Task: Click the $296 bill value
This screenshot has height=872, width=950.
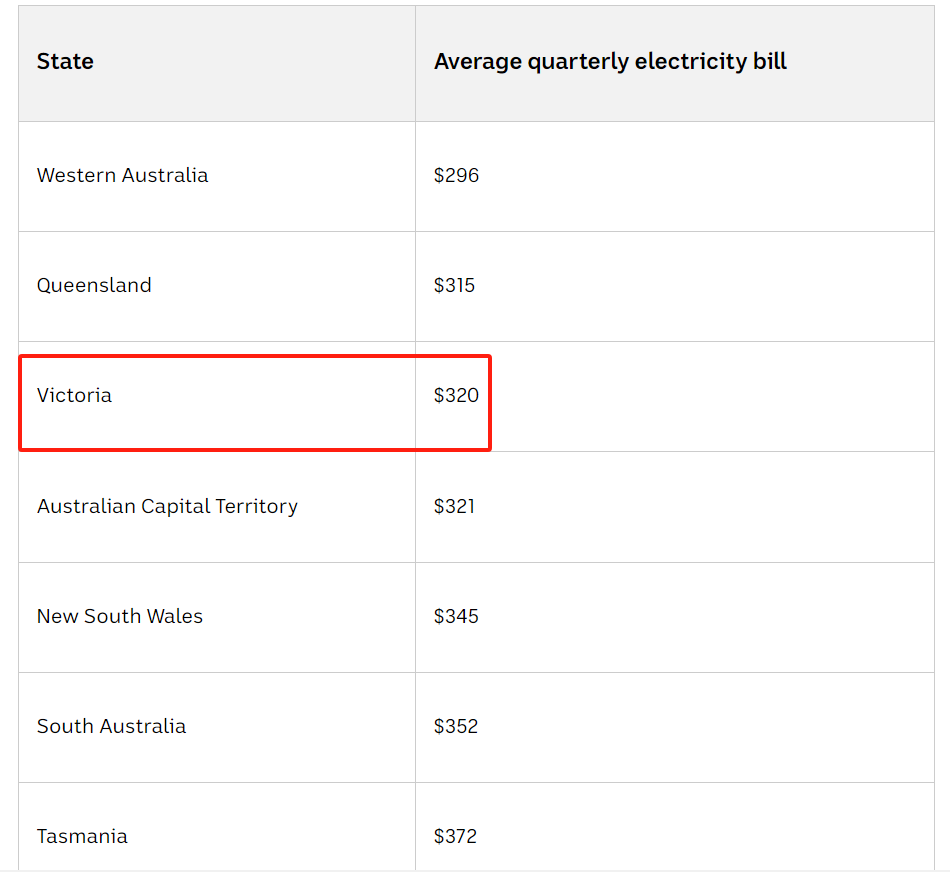Action: 456,175
